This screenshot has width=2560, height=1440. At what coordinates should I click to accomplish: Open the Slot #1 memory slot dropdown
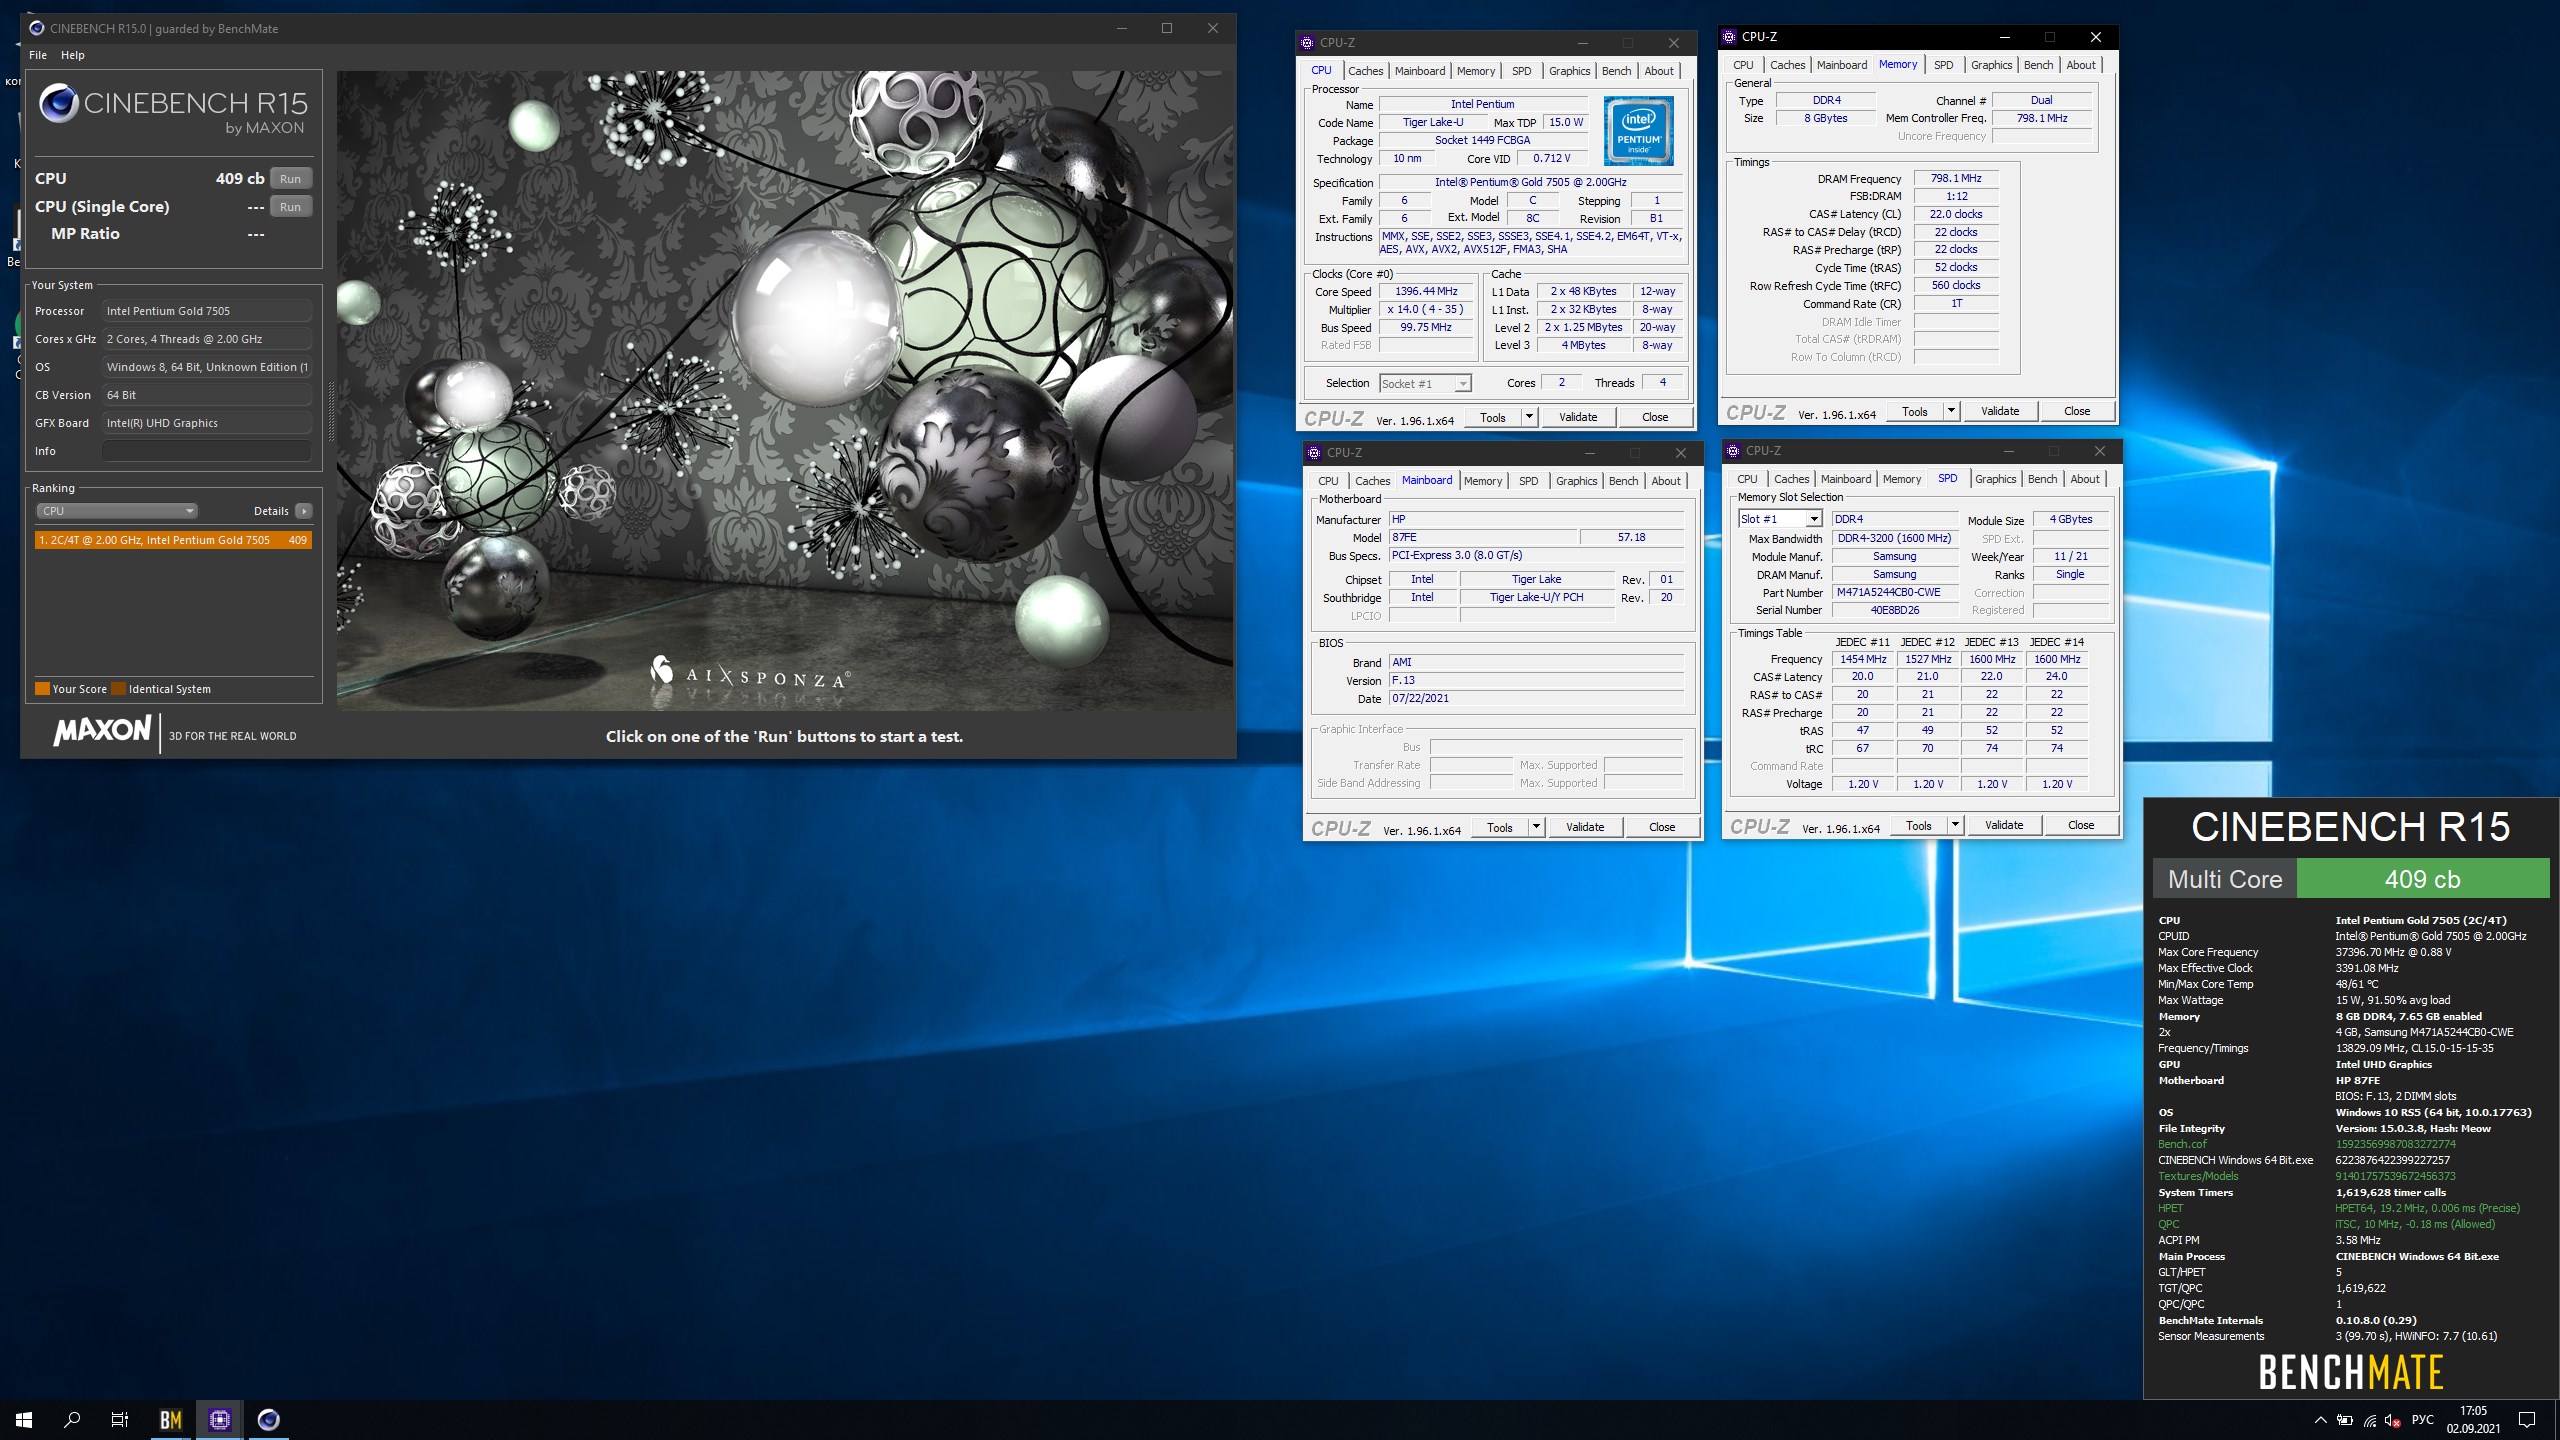[1780, 519]
